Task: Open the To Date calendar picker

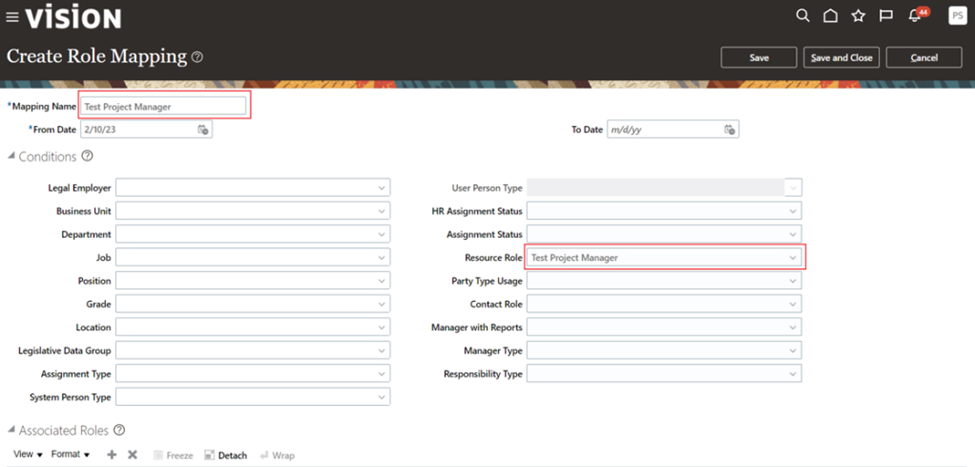Action: (x=730, y=130)
